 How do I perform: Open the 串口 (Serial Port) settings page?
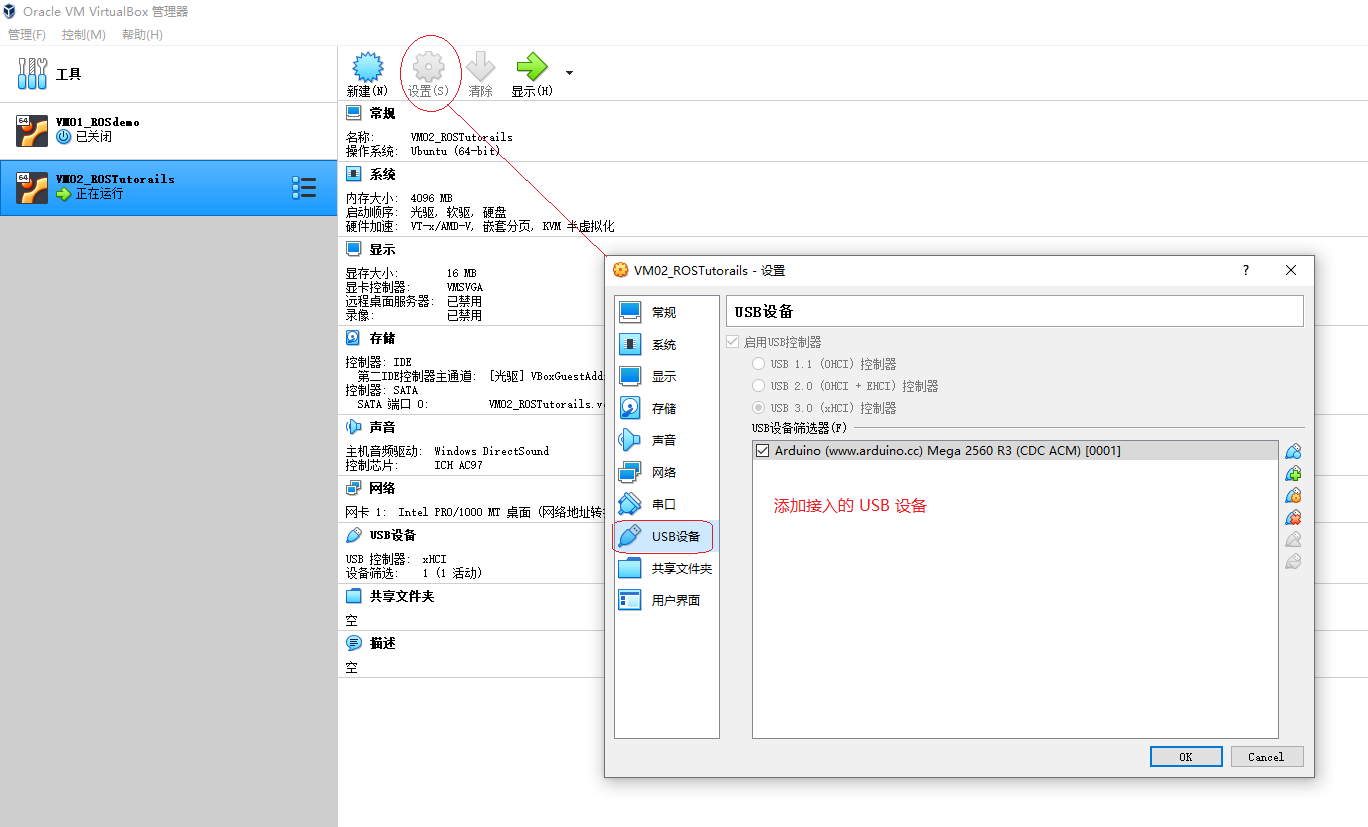coord(666,503)
